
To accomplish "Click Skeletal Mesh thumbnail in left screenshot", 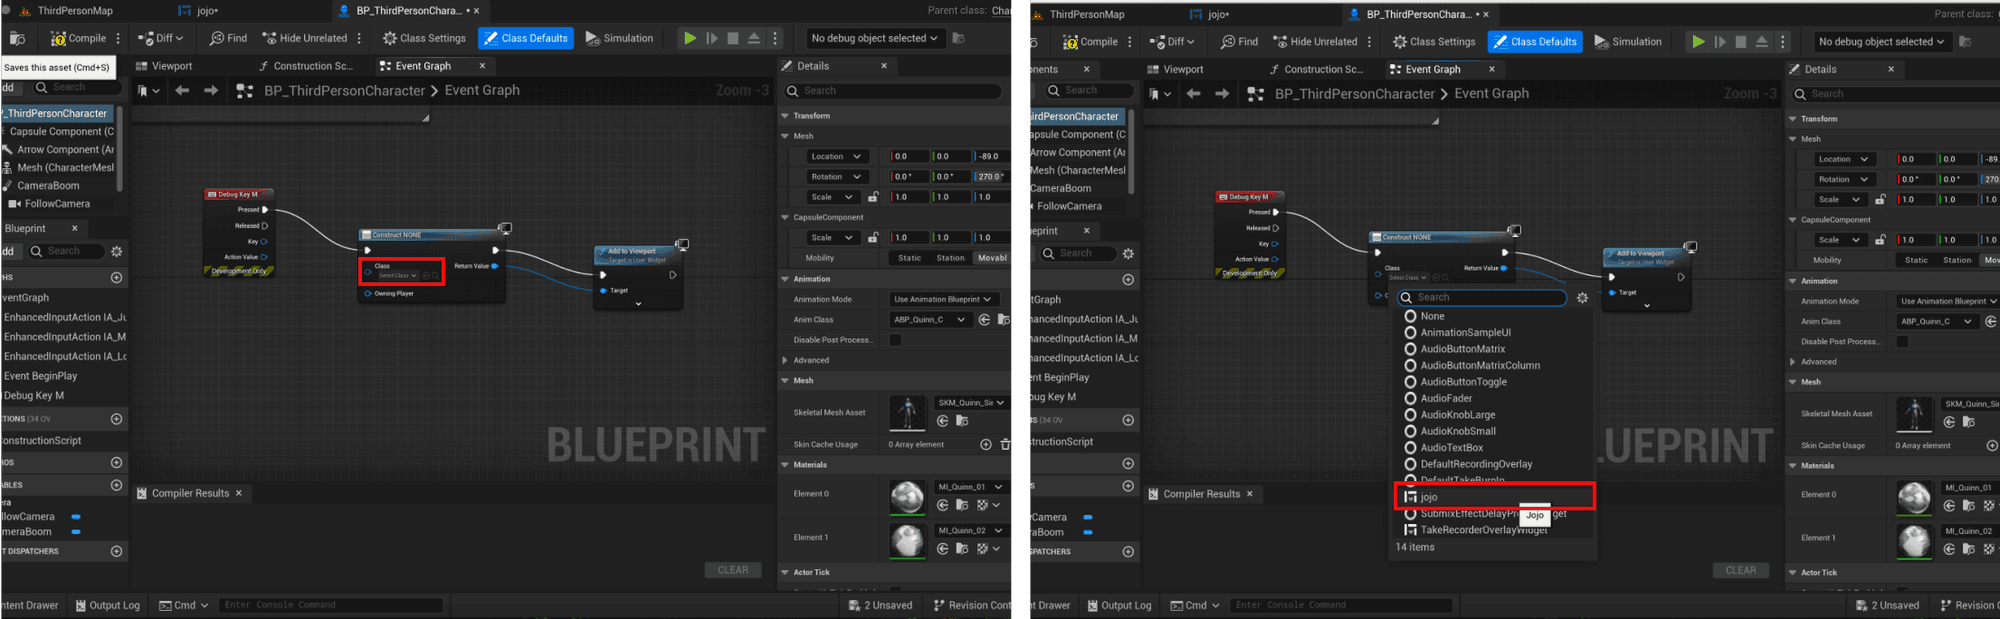I will [x=908, y=412].
